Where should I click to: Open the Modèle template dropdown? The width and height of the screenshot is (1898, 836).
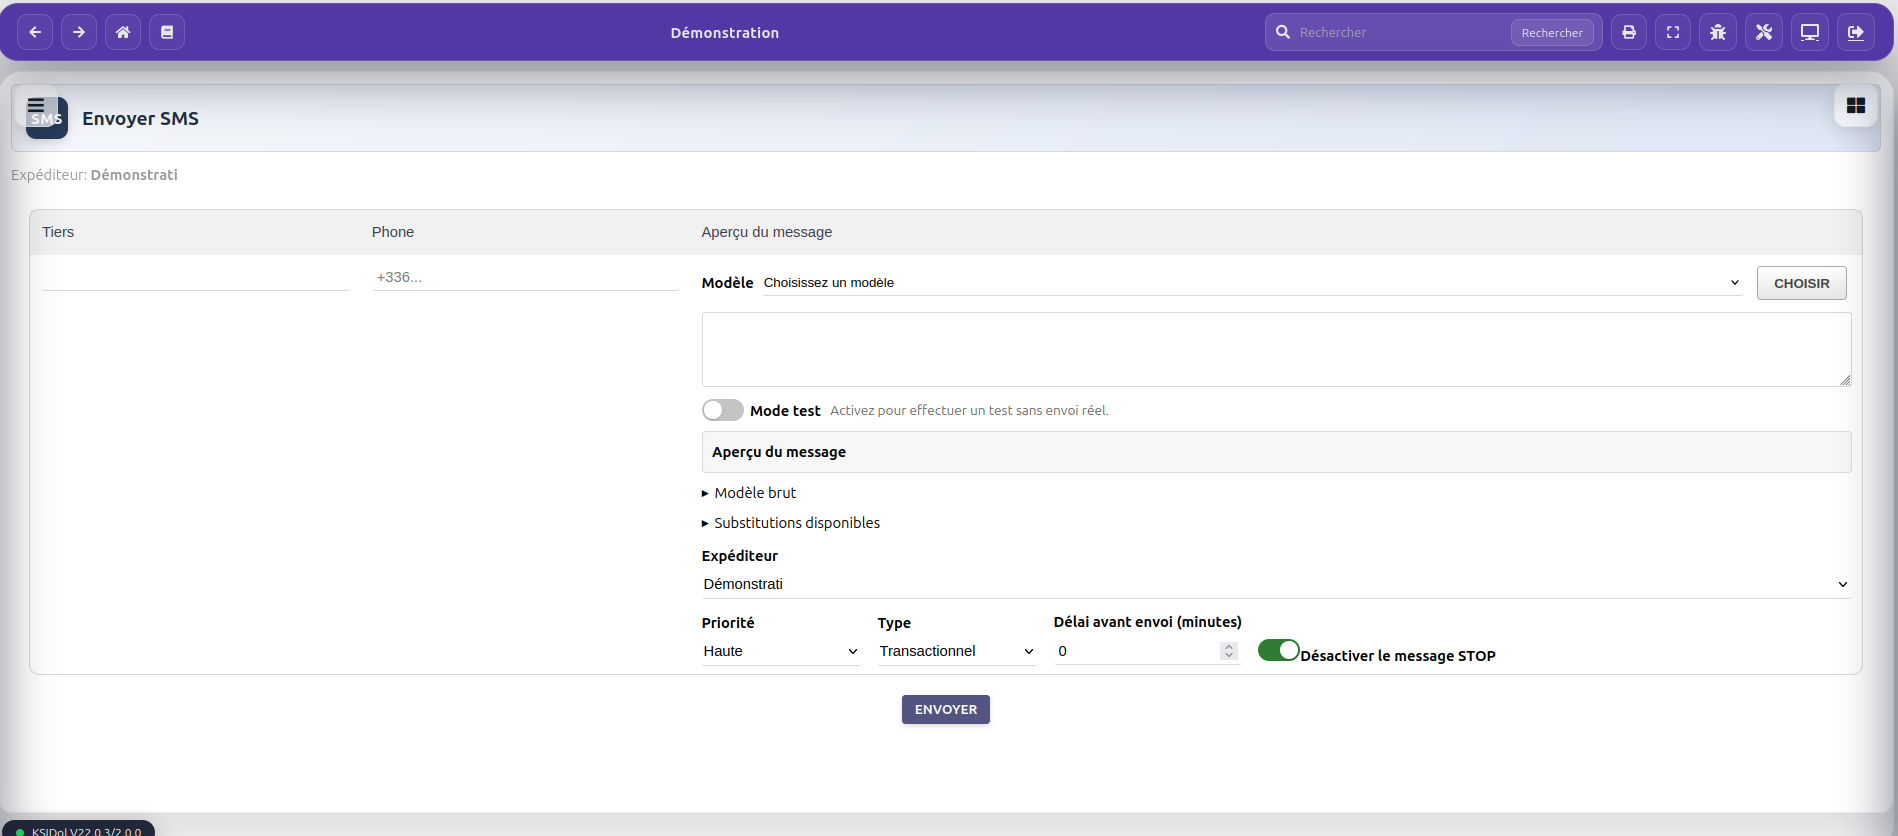click(x=1250, y=283)
